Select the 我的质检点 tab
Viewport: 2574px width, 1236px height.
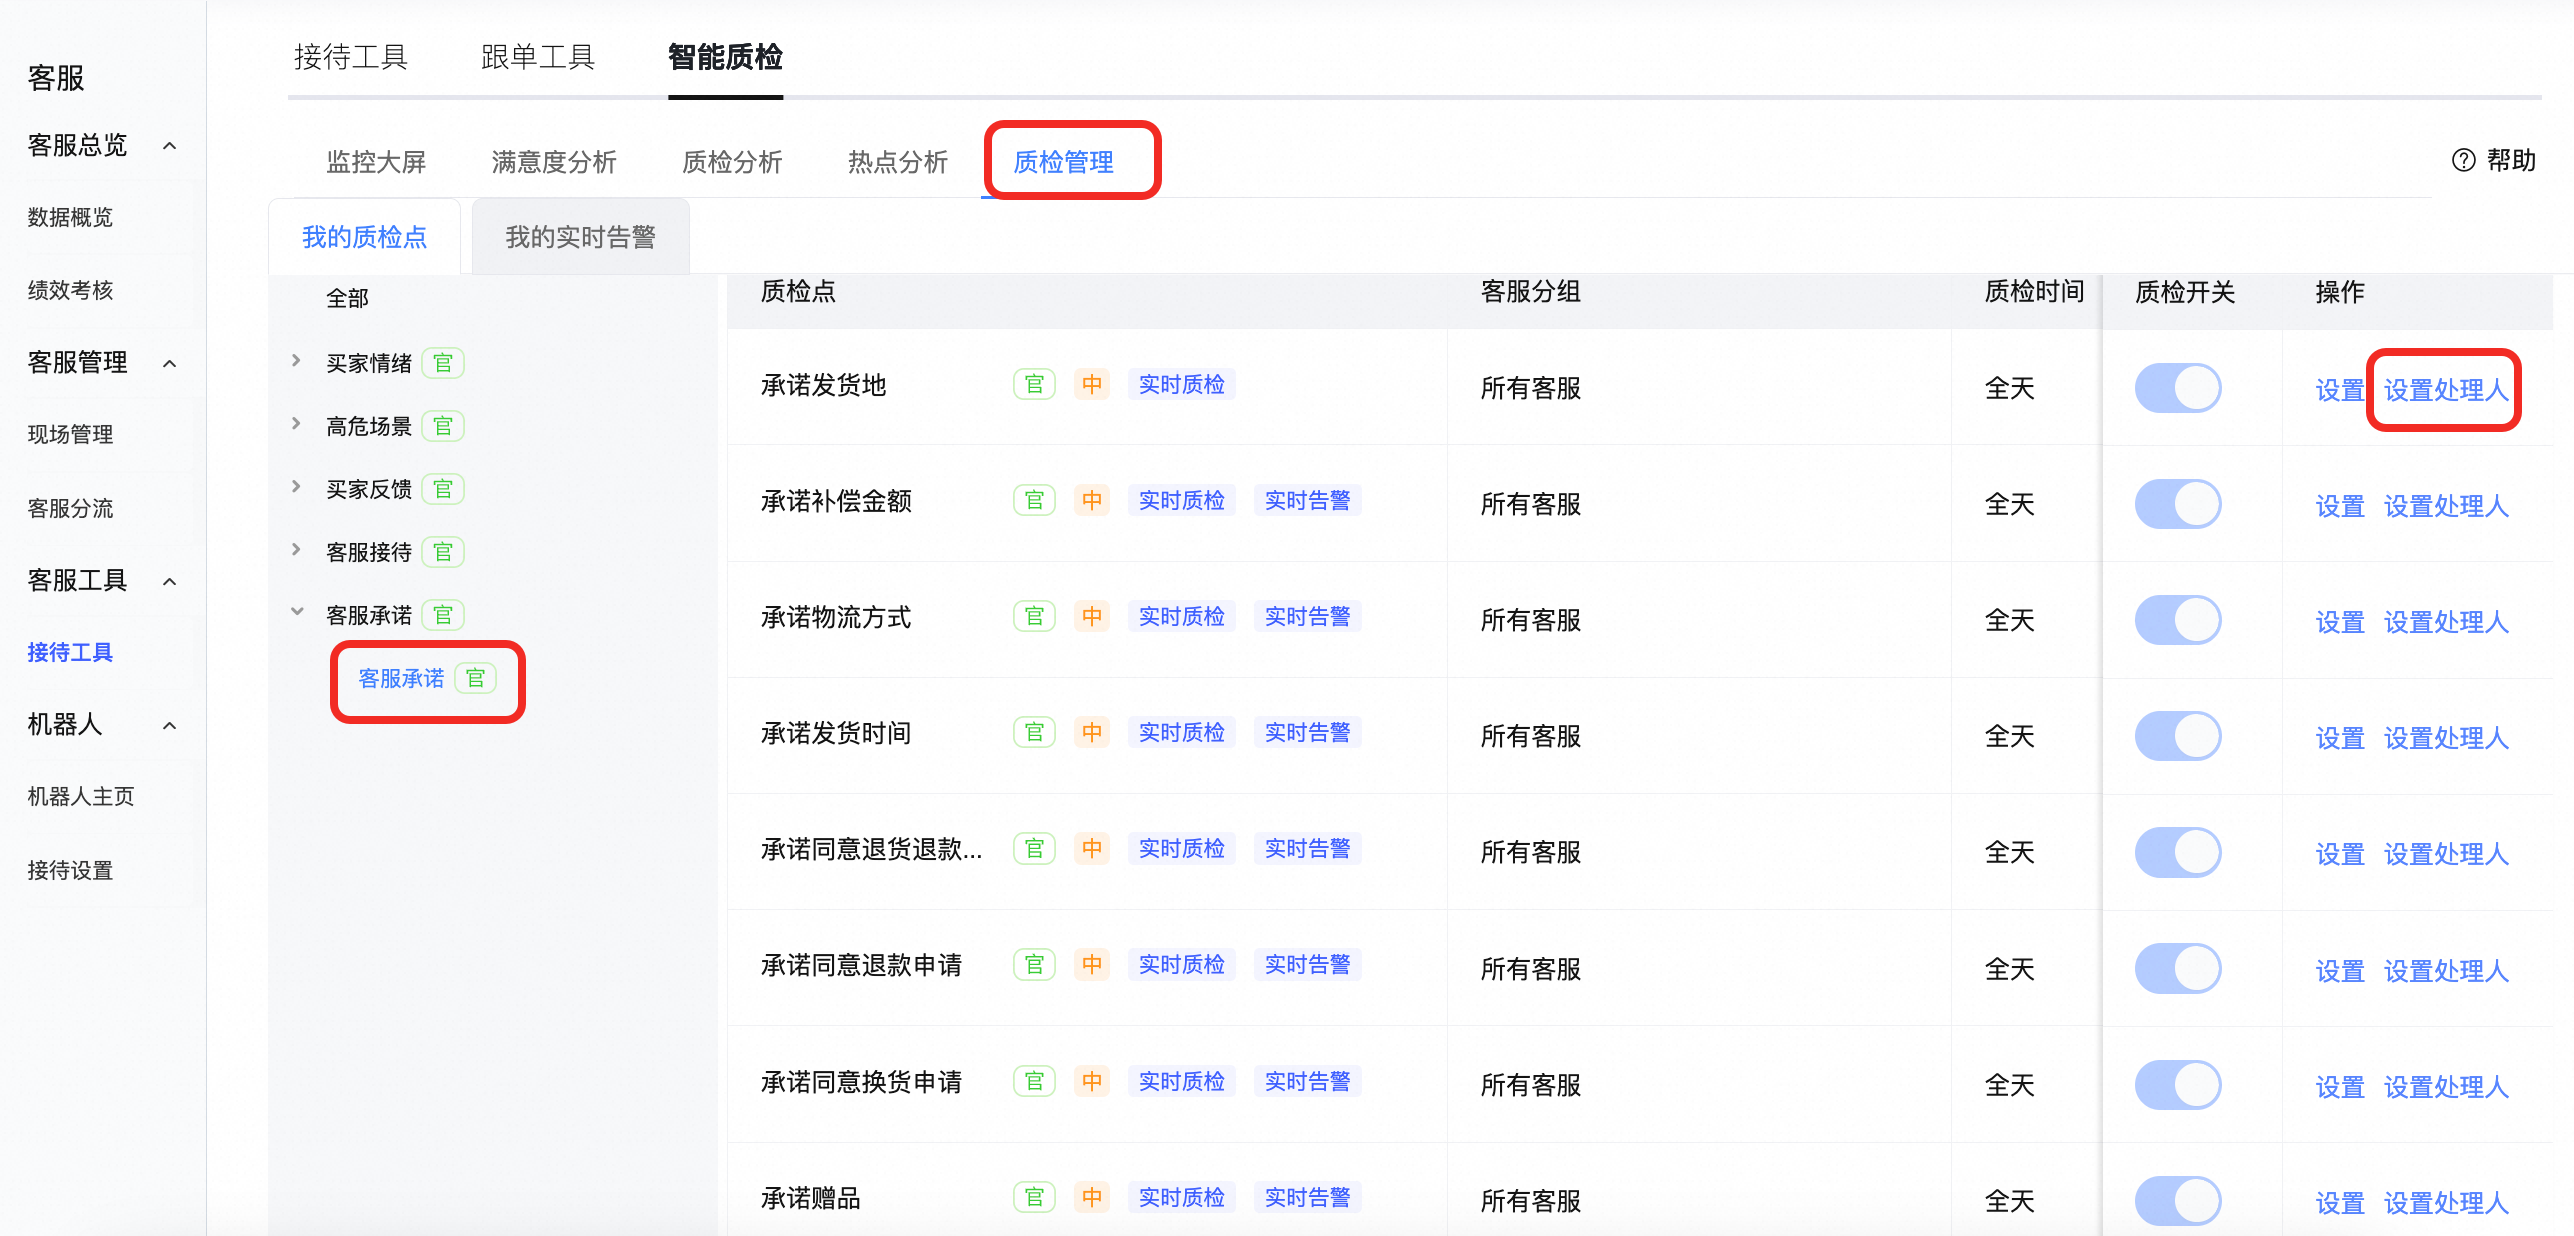tap(364, 237)
